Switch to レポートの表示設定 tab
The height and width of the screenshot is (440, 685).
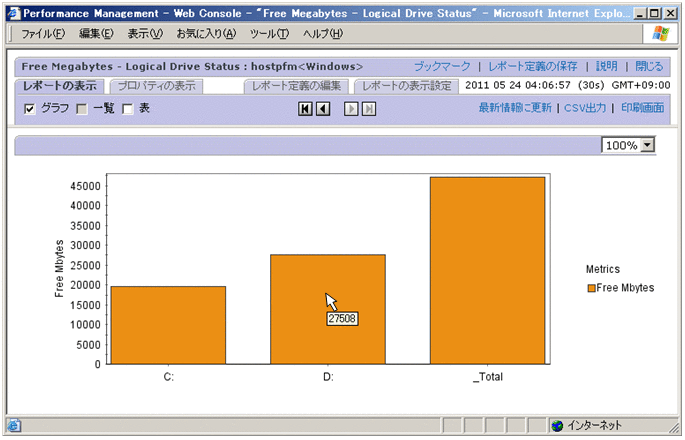pyautogui.click(x=406, y=86)
